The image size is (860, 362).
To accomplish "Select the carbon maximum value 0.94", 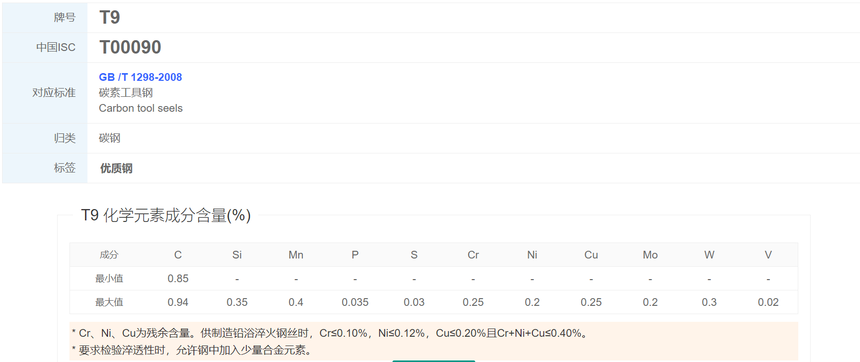I will click(178, 302).
